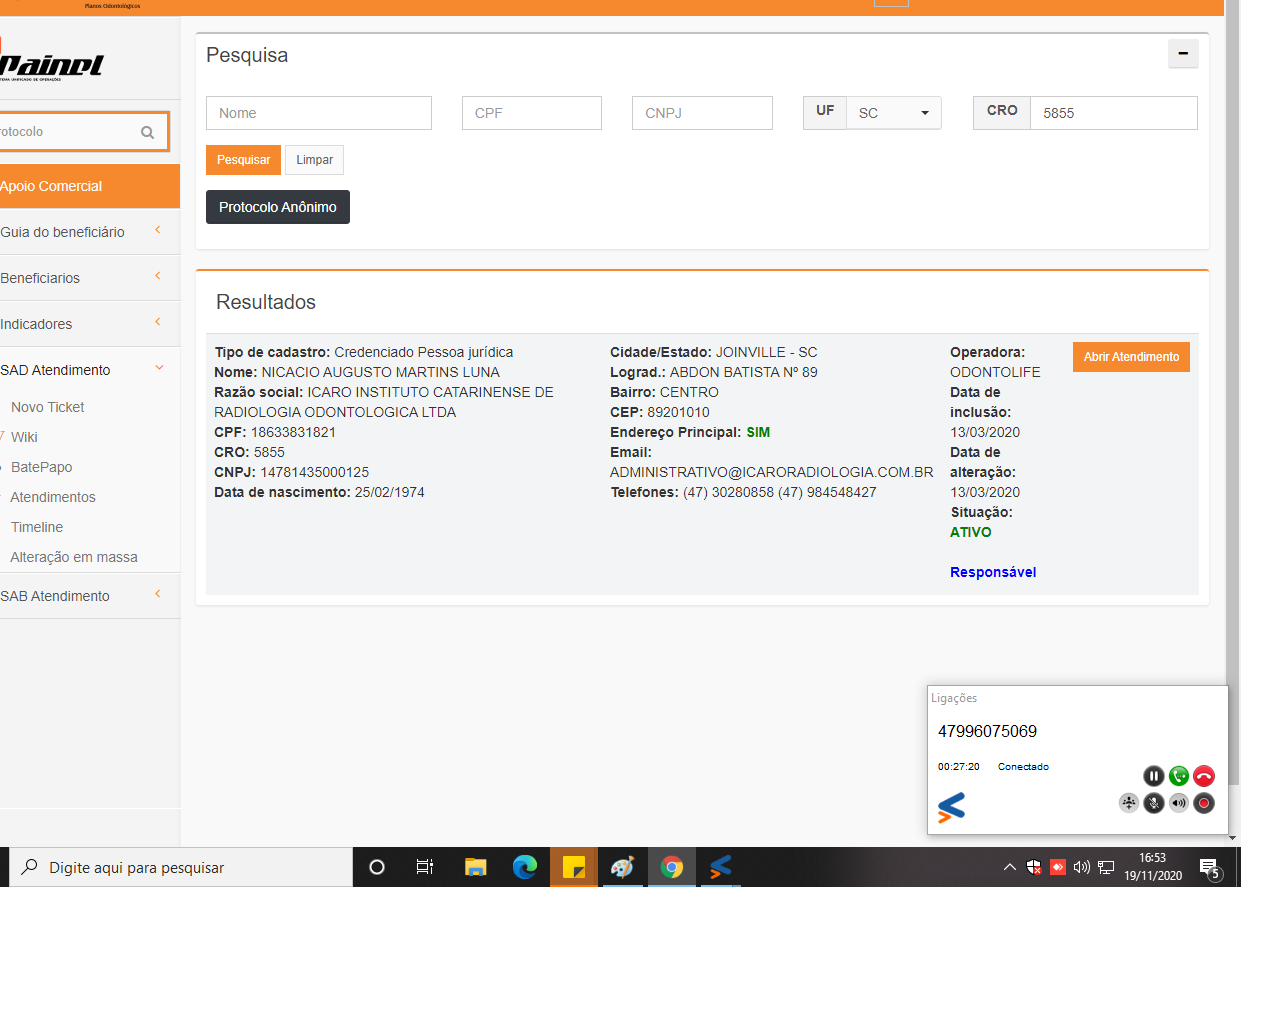Open Microsoft Edge from the taskbar
Viewport: 1280px width, 1024px height.
click(525, 867)
